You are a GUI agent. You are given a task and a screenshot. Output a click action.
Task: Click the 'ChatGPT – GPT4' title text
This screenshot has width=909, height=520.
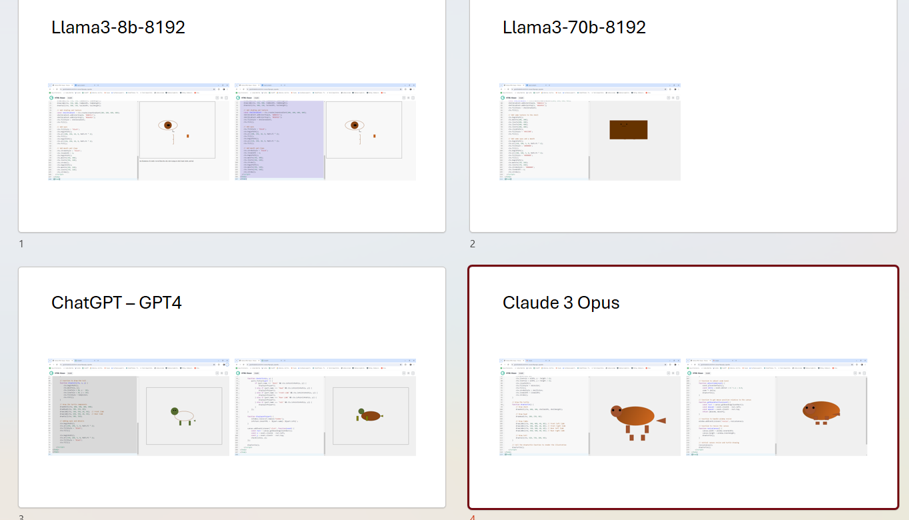click(117, 303)
